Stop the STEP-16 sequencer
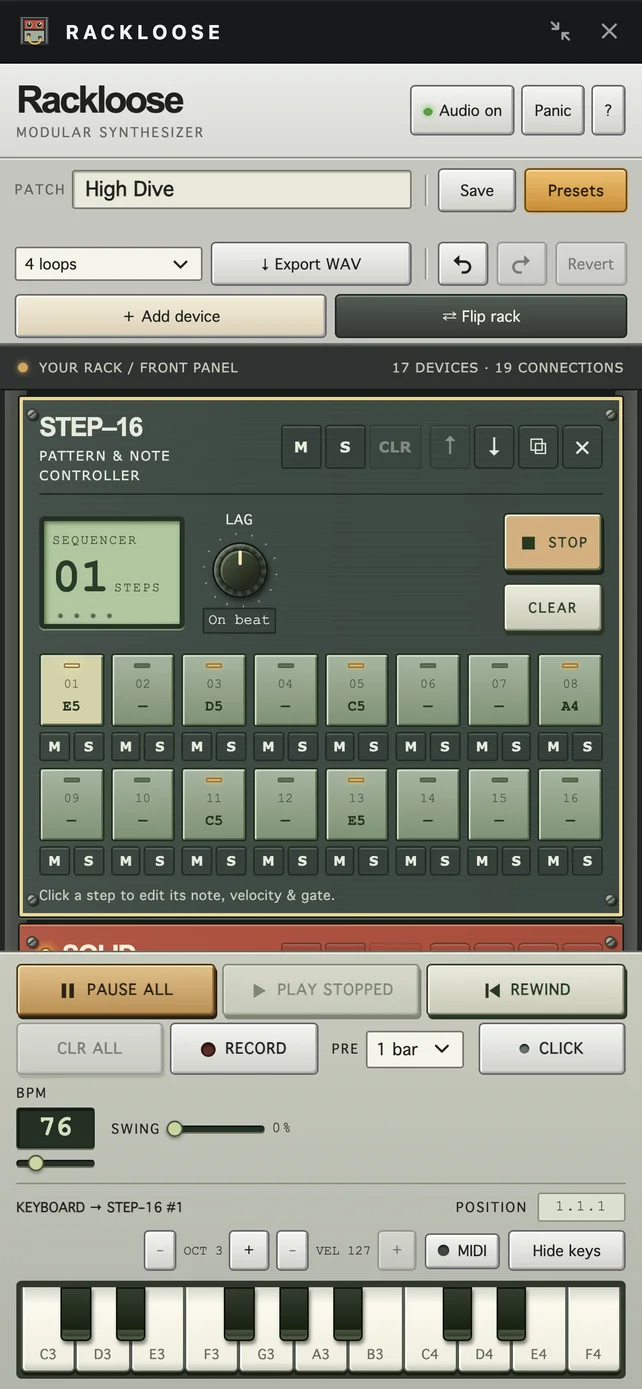 pyautogui.click(x=553, y=542)
